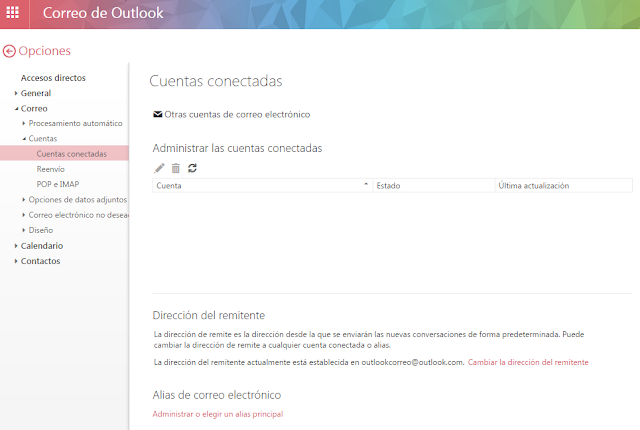640x430 pixels.
Task: Select Cuentas conectadas in sidebar
Action: click(64, 153)
